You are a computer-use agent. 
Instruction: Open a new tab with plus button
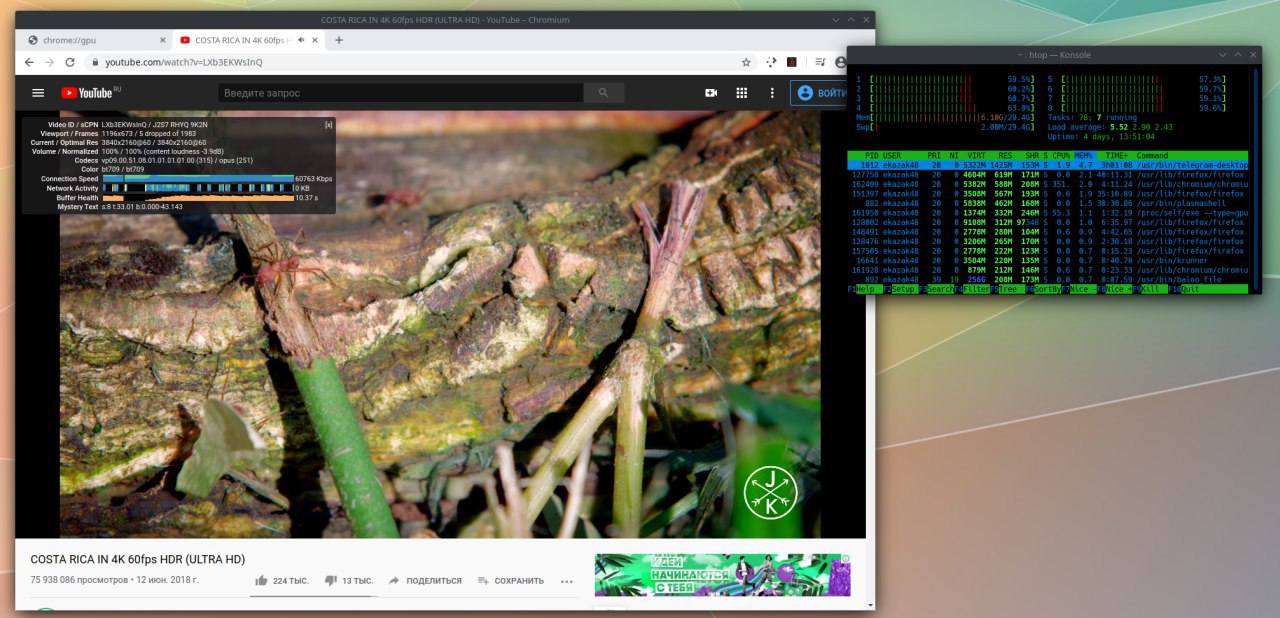click(339, 40)
